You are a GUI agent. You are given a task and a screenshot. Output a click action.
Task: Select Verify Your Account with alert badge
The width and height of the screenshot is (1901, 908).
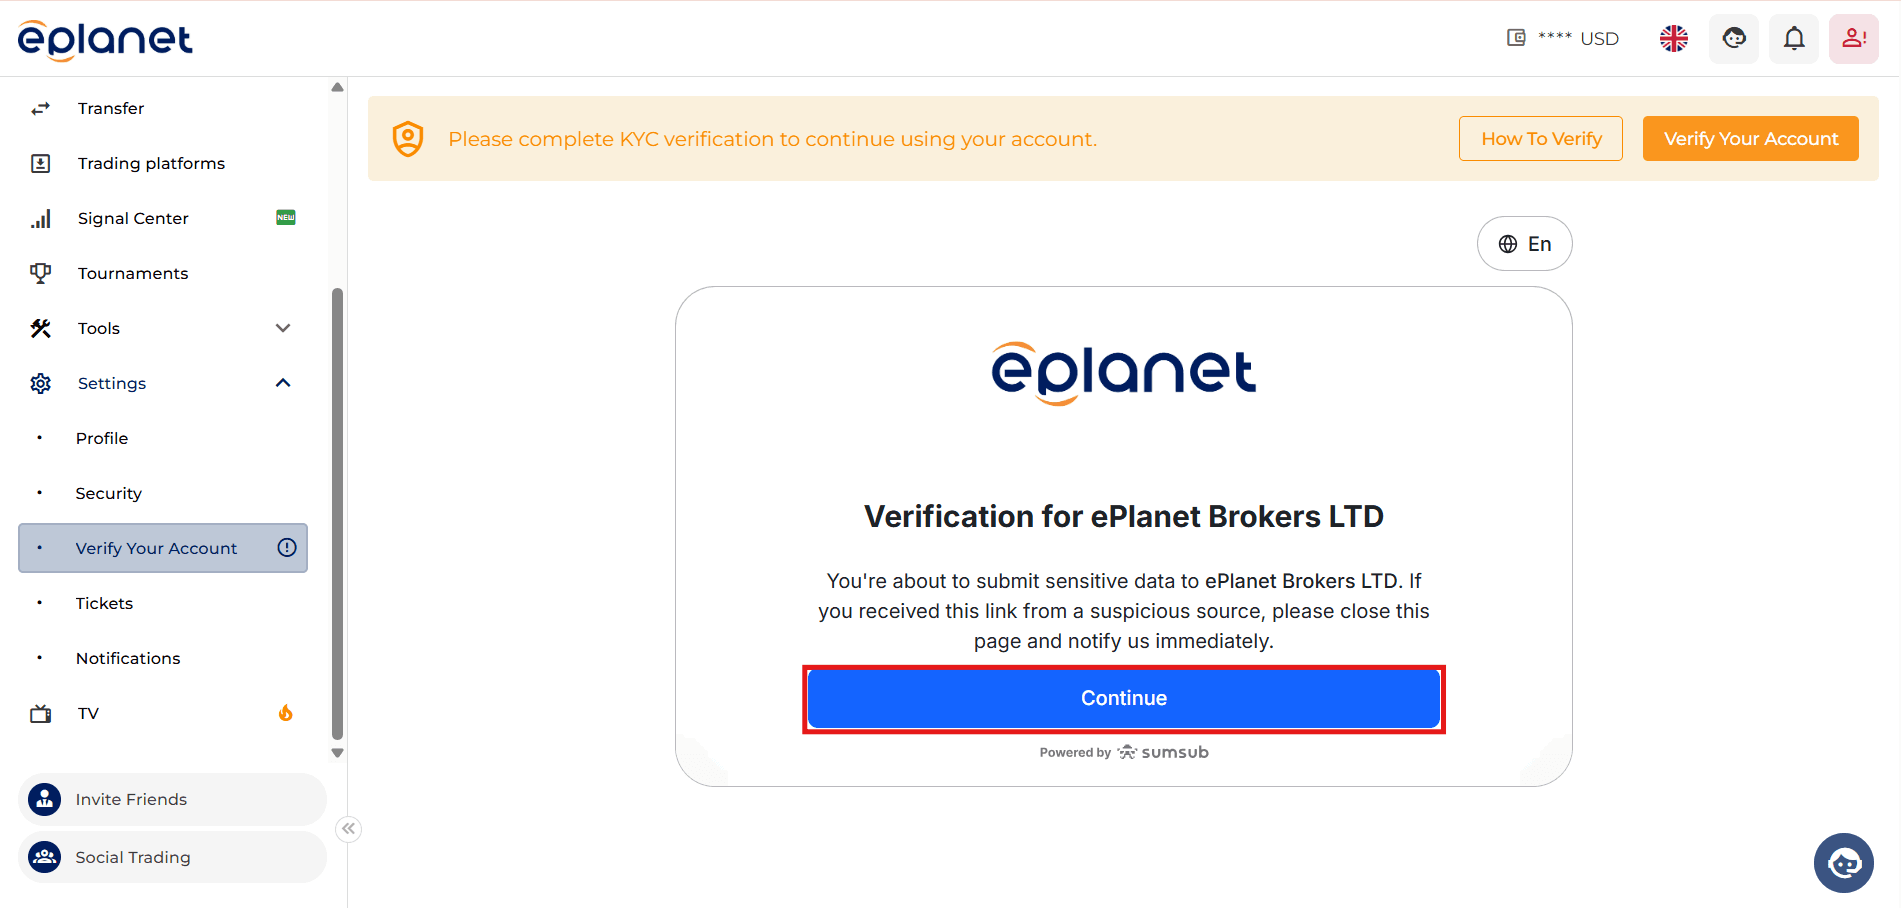(155, 548)
